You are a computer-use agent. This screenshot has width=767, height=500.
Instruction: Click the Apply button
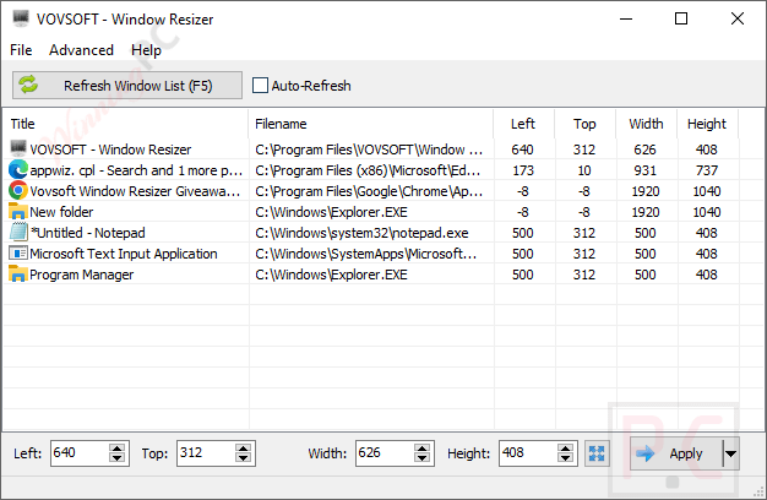676,454
